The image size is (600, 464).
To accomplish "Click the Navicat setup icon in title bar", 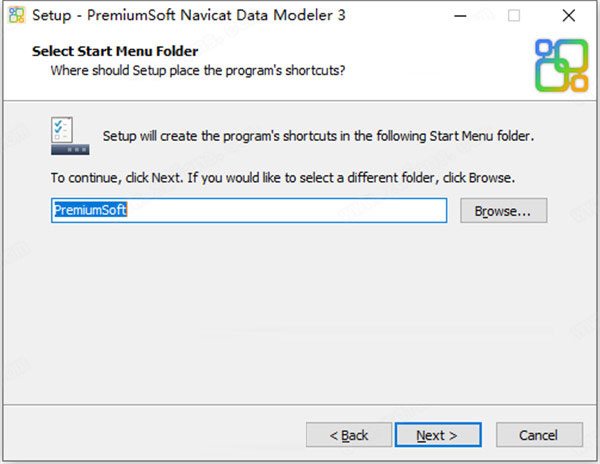I will 16,16.
